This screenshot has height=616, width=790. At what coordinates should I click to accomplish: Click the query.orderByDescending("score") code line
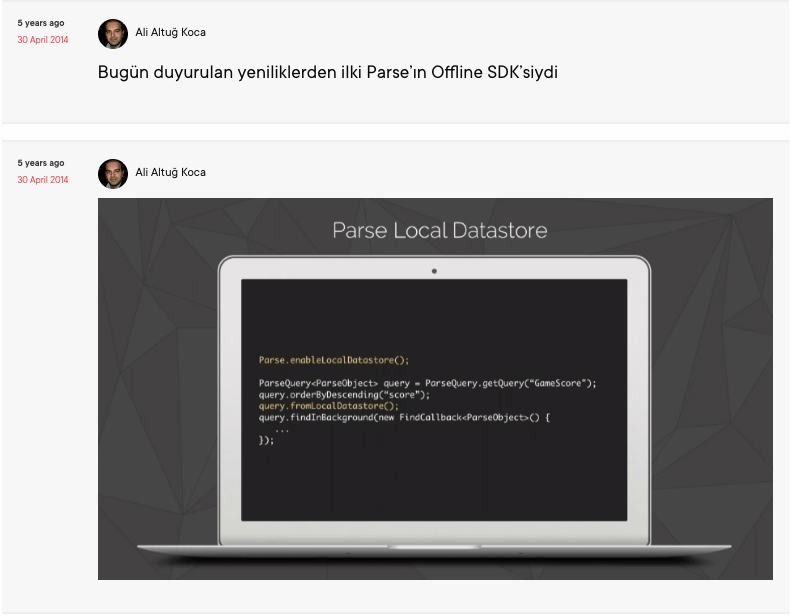(344, 394)
